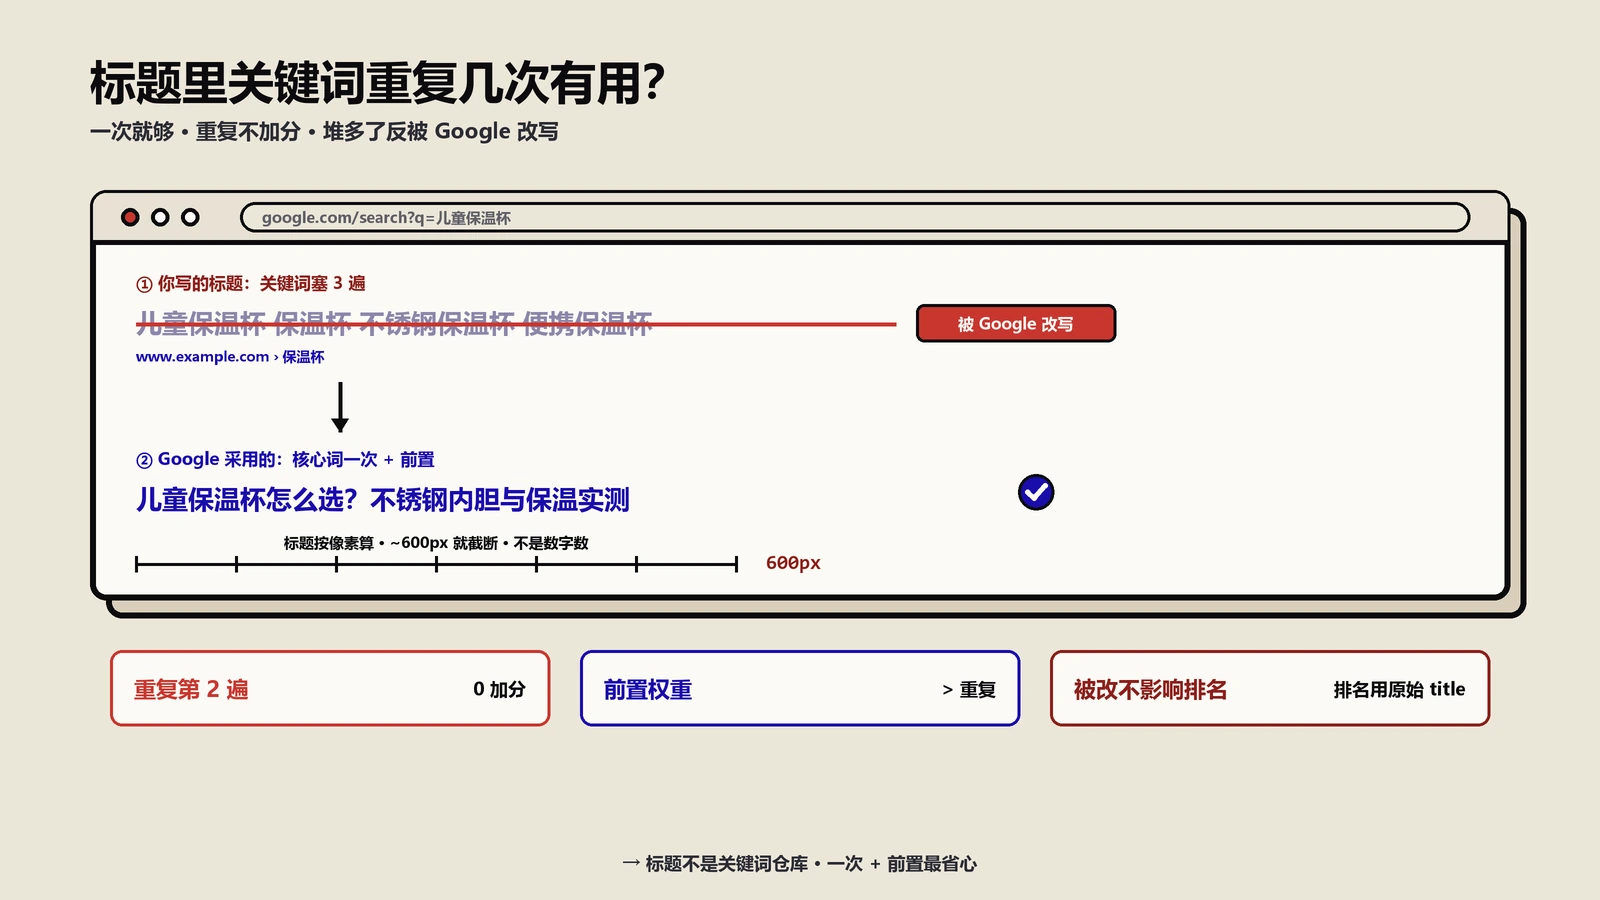Open the result 儿童保温杯怎么选？不锈钢内胆与保温实测
The image size is (1600, 900).
click(383, 500)
